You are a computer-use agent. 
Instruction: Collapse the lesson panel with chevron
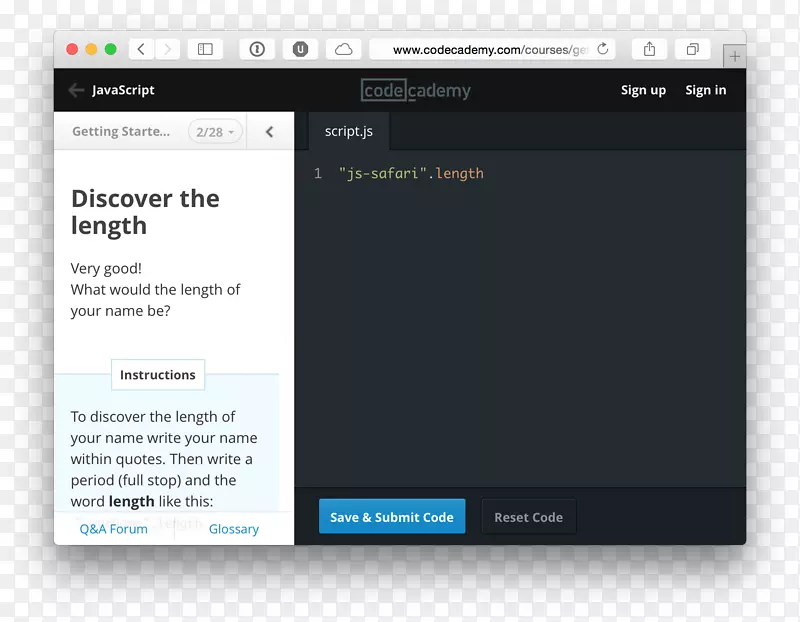[x=269, y=132]
